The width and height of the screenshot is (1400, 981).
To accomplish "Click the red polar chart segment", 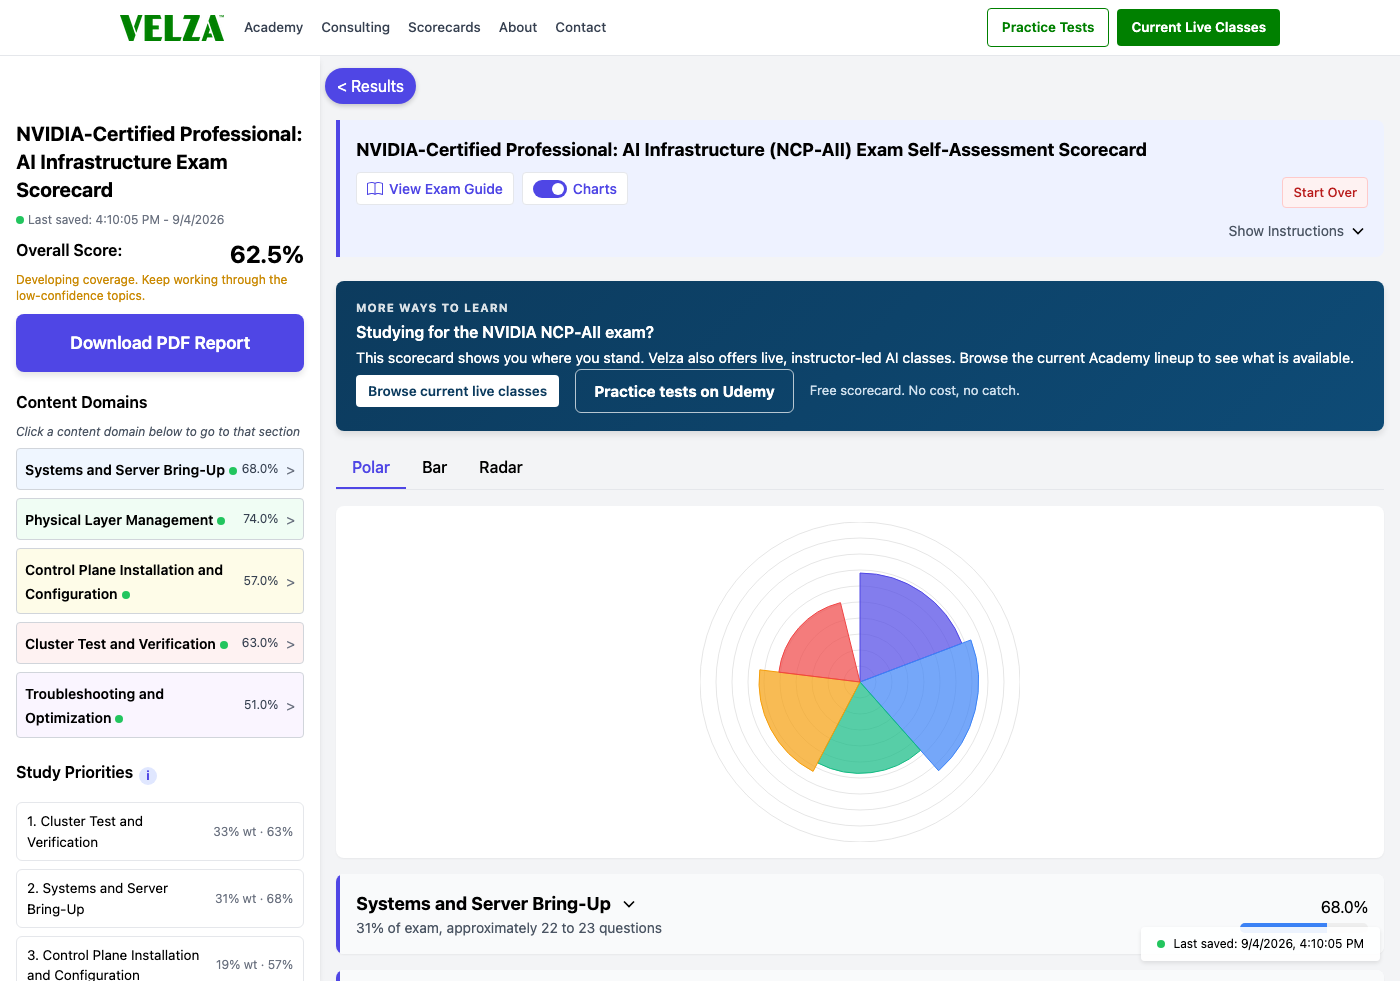I will (x=825, y=645).
